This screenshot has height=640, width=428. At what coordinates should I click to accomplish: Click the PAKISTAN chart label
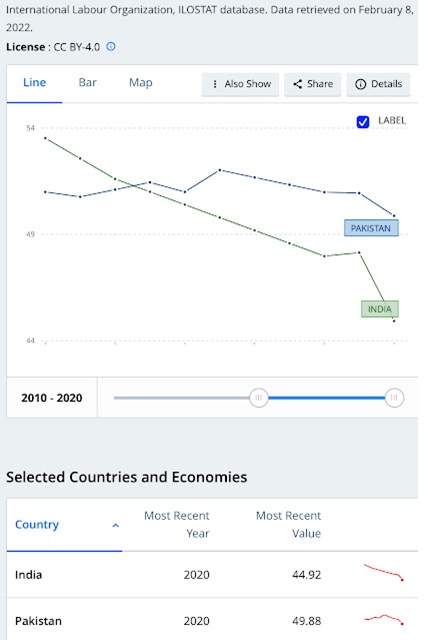click(x=371, y=228)
